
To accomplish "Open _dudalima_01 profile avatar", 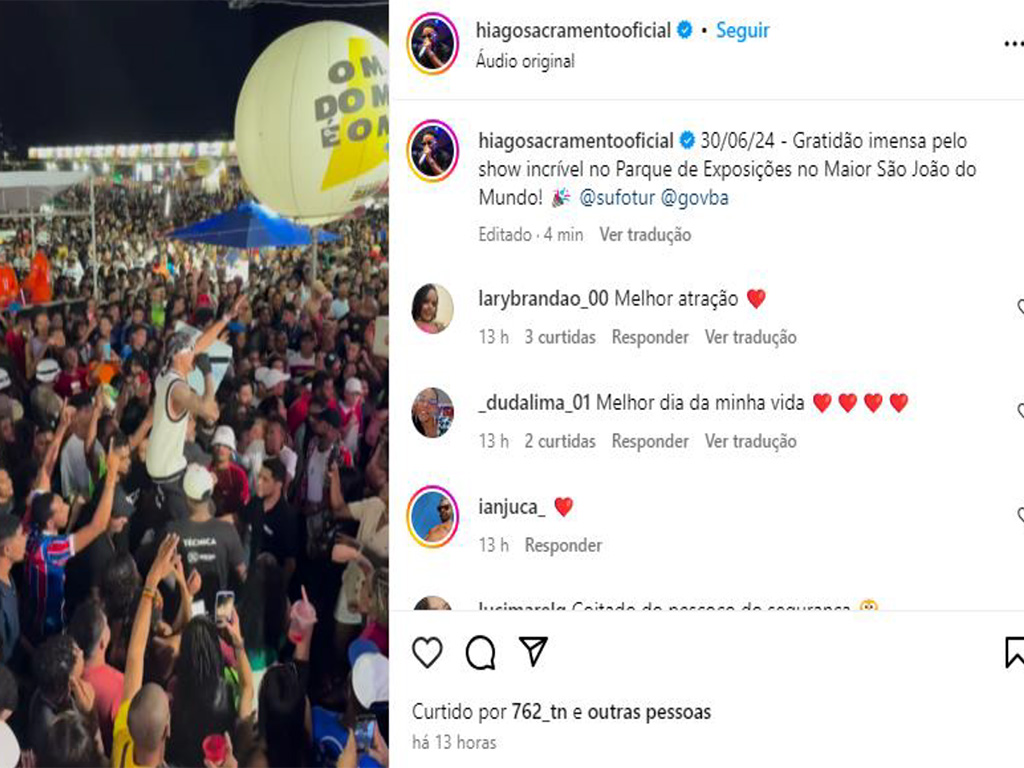I will 432,412.
